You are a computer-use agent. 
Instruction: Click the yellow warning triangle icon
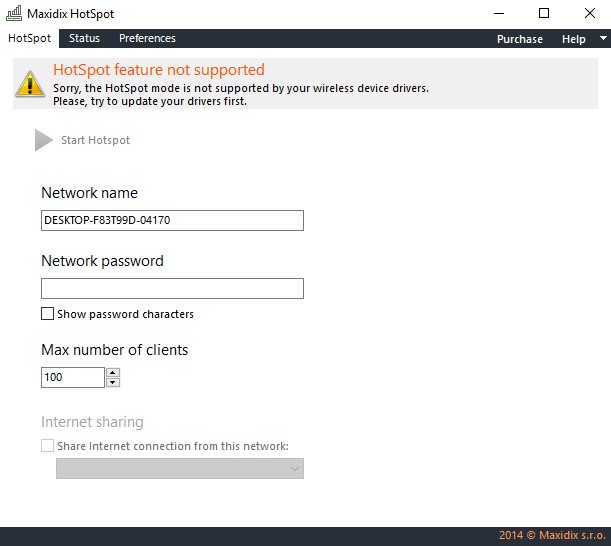(x=30, y=84)
